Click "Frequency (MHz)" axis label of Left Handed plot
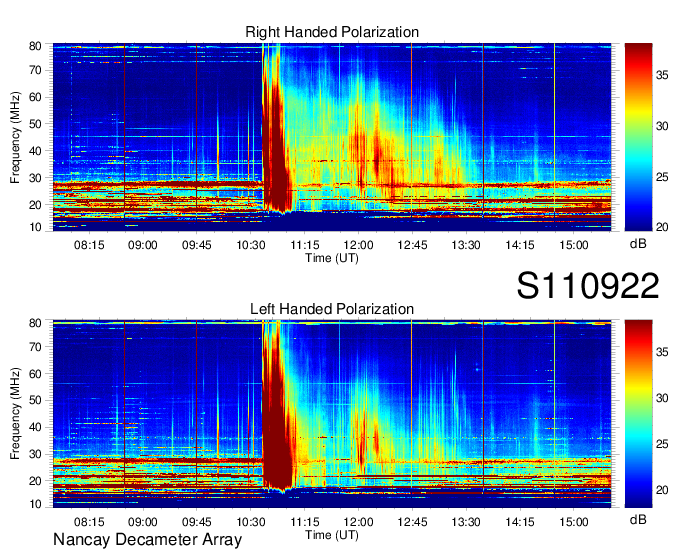The image size is (680, 552). pyautogui.click(x=15, y=414)
